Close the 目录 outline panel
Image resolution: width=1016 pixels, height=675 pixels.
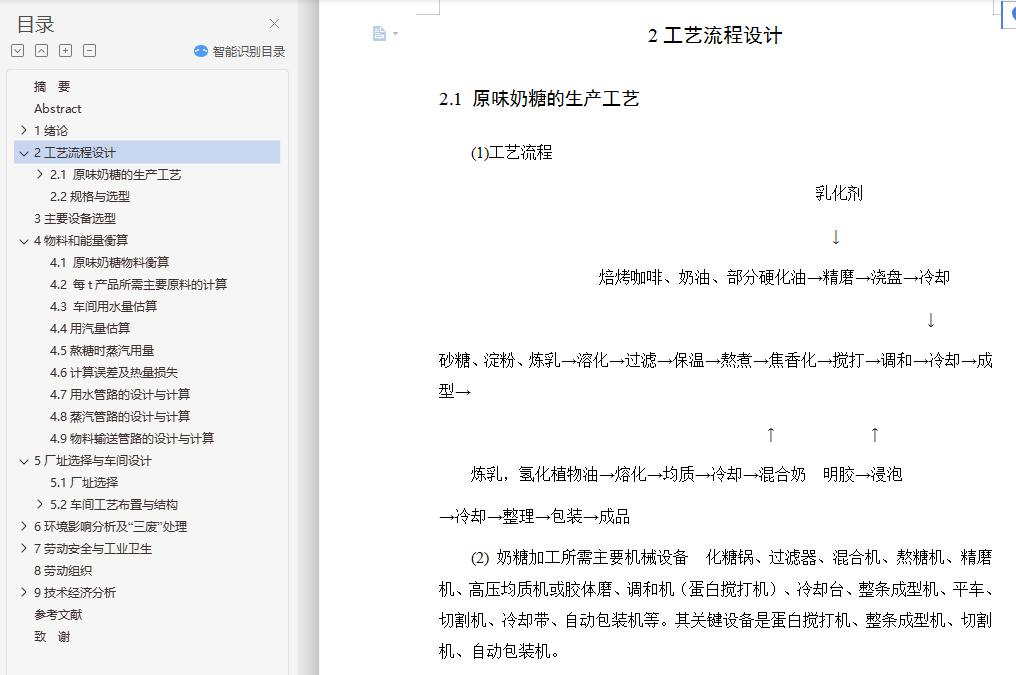(274, 24)
